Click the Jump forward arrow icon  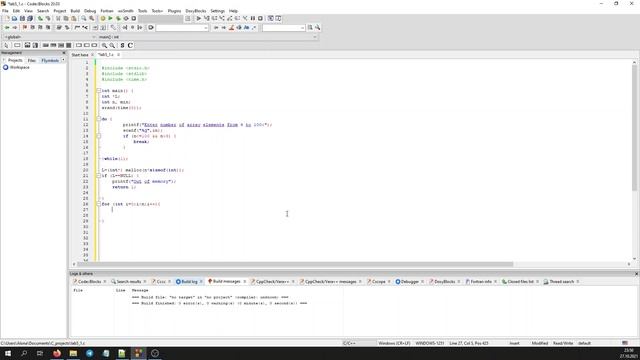click(x=15, y=27)
